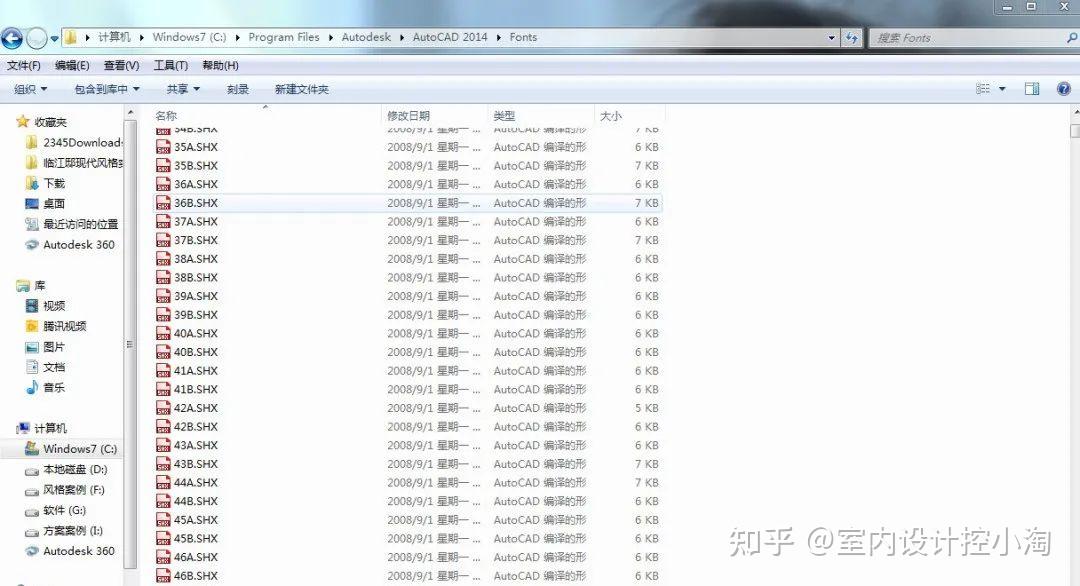
Task: Open the 图片 library
Action: pos(45,347)
